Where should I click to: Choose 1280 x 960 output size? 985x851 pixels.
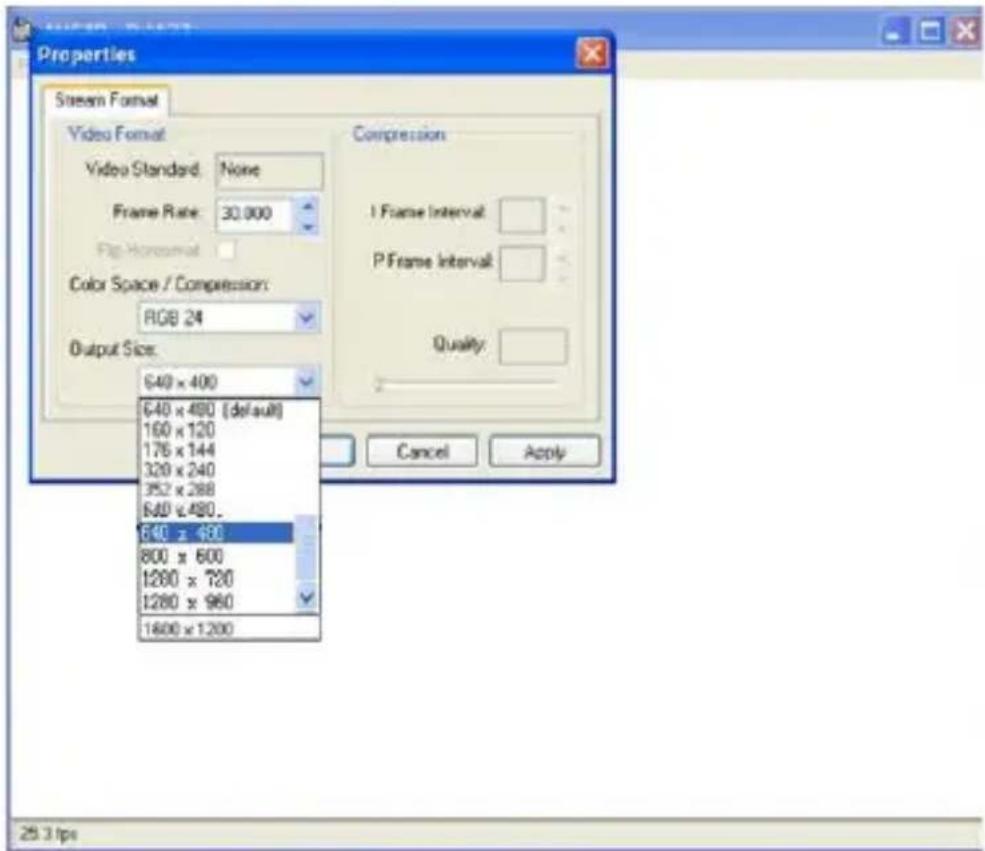[x=215, y=602]
